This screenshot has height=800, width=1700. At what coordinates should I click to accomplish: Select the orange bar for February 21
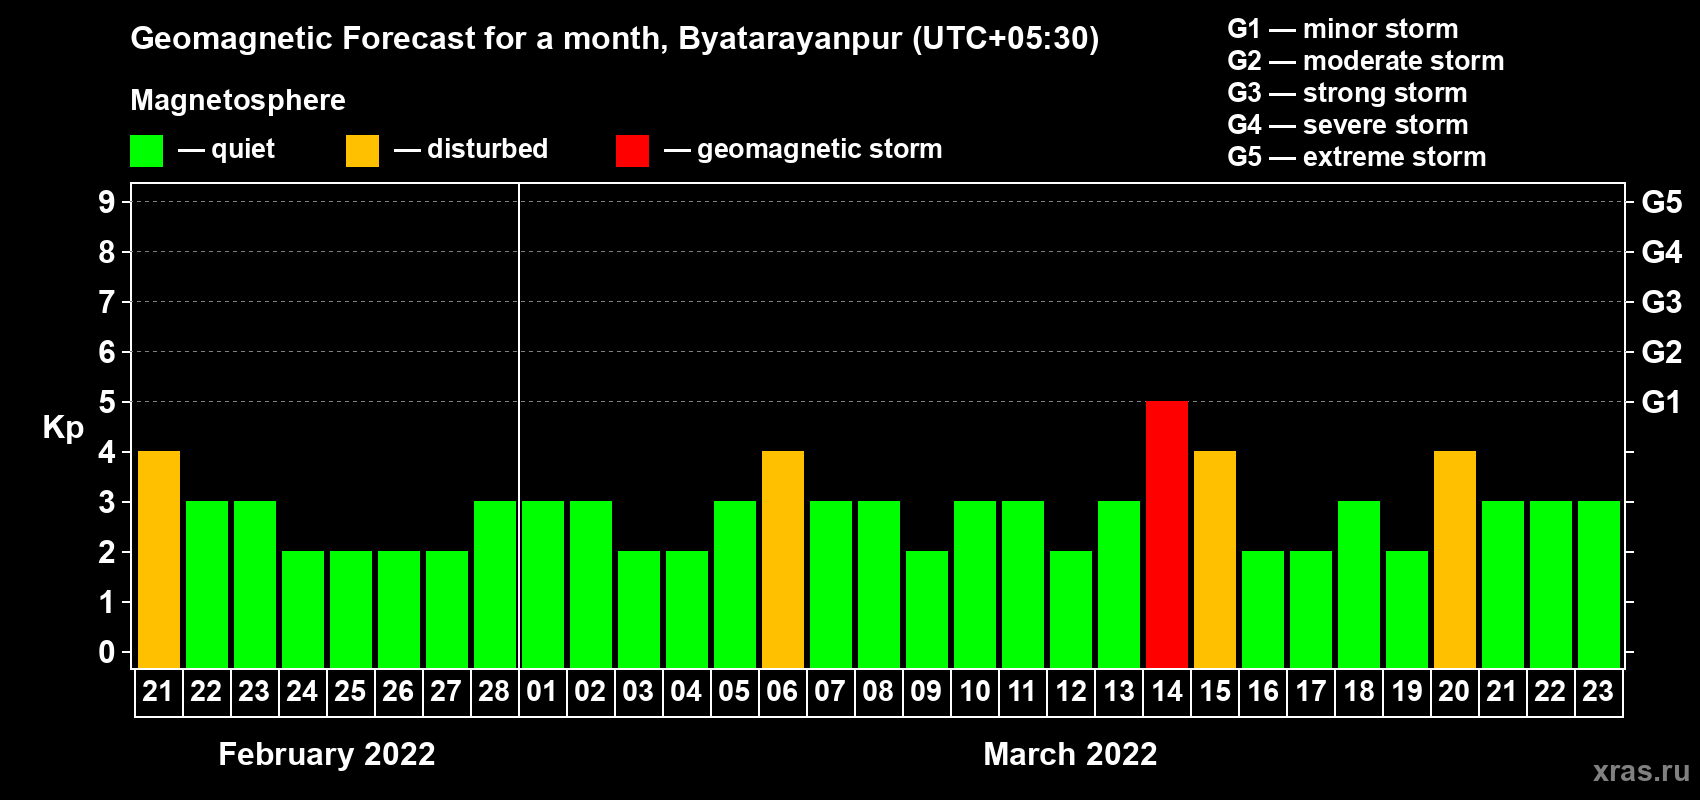[x=159, y=559]
